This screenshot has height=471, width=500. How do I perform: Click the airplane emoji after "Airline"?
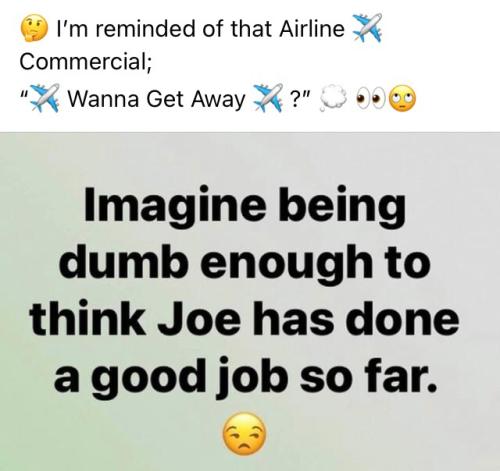point(367,27)
